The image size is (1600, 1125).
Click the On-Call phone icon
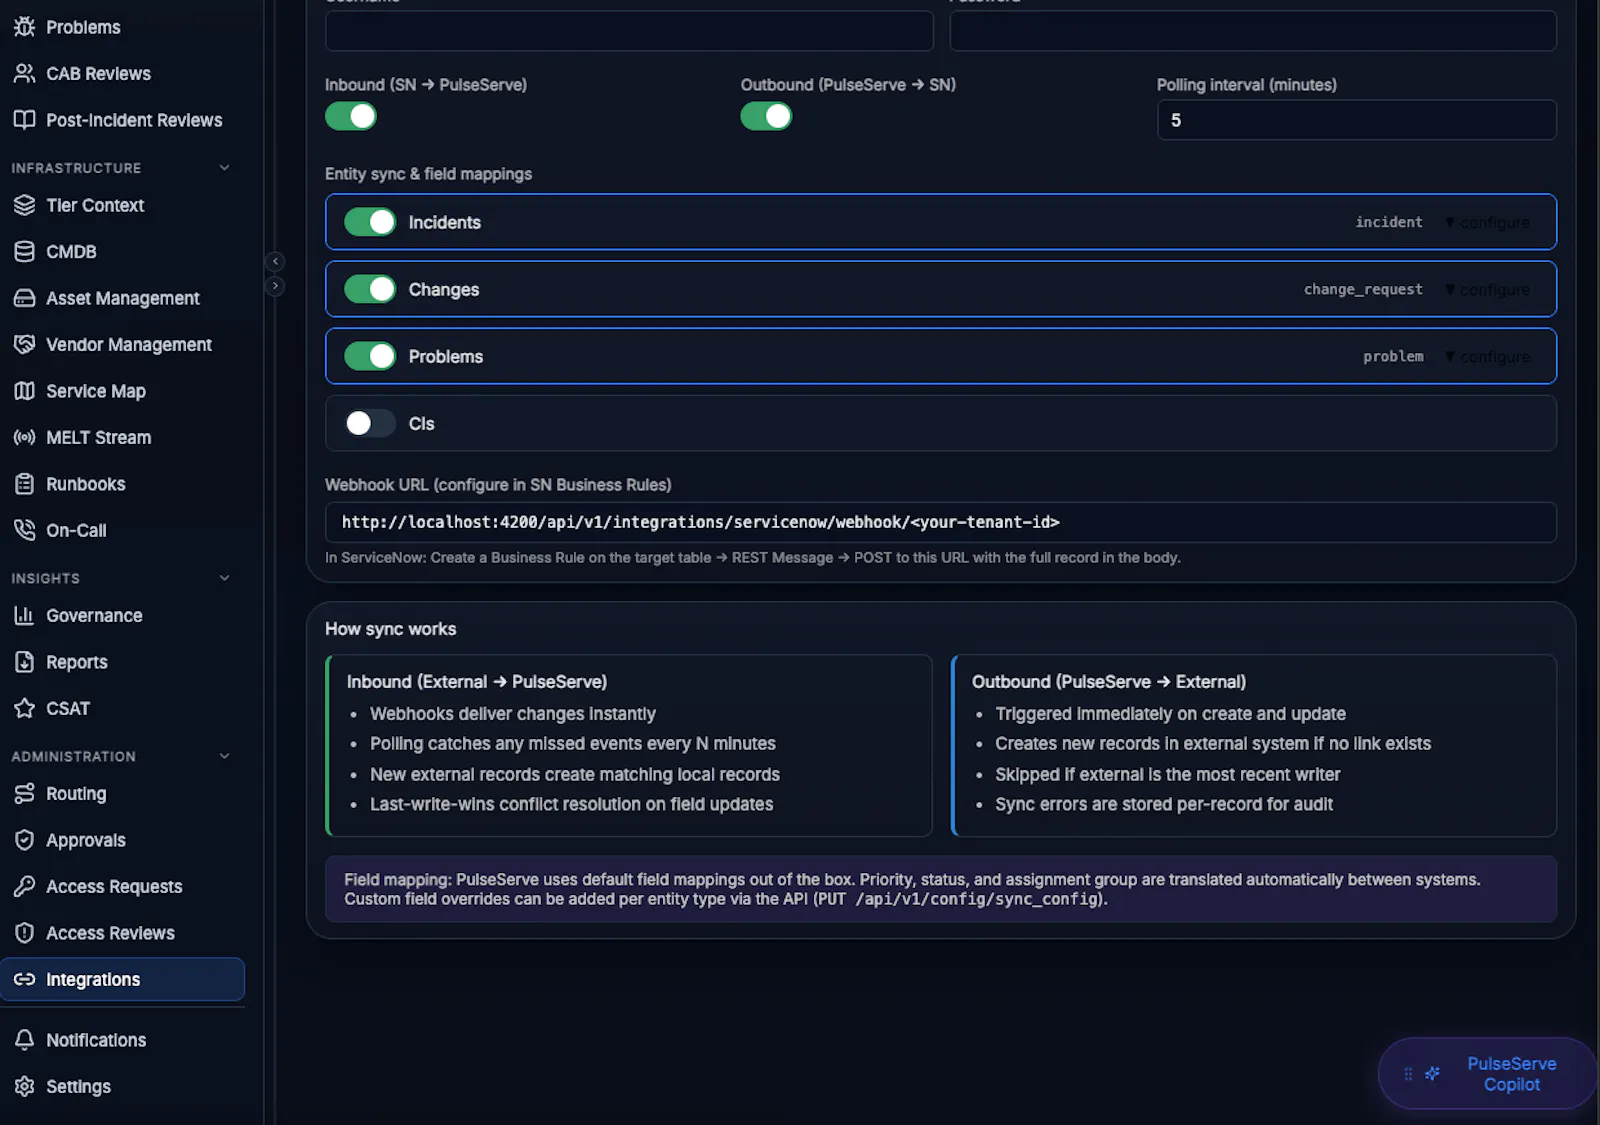point(24,530)
